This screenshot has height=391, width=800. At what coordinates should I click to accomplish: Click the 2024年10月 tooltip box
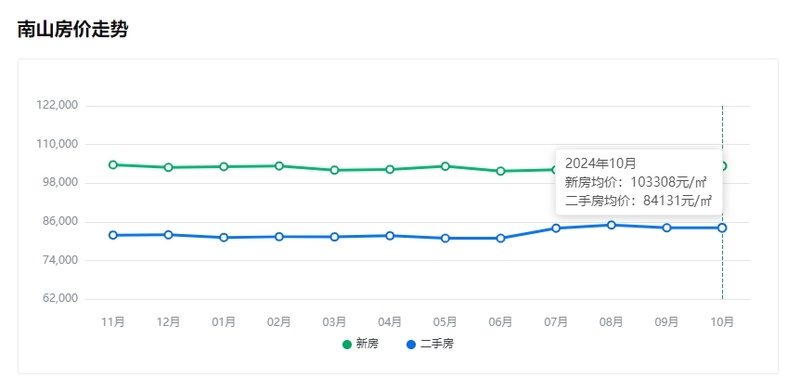click(x=639, y=182)
